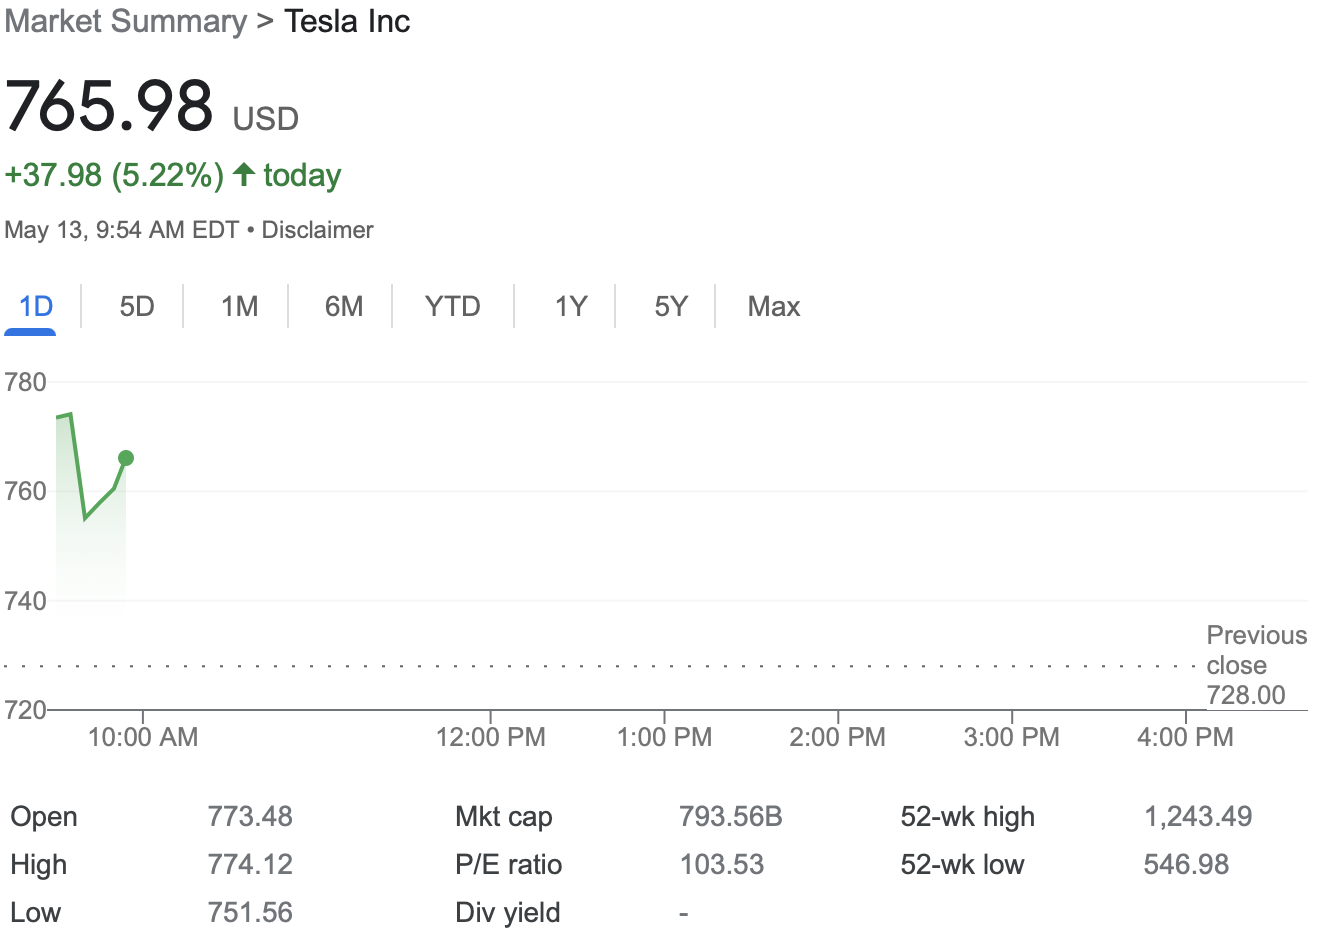Click the 10:00 AM axis label
1320x938 pixels.
[143, 737]
